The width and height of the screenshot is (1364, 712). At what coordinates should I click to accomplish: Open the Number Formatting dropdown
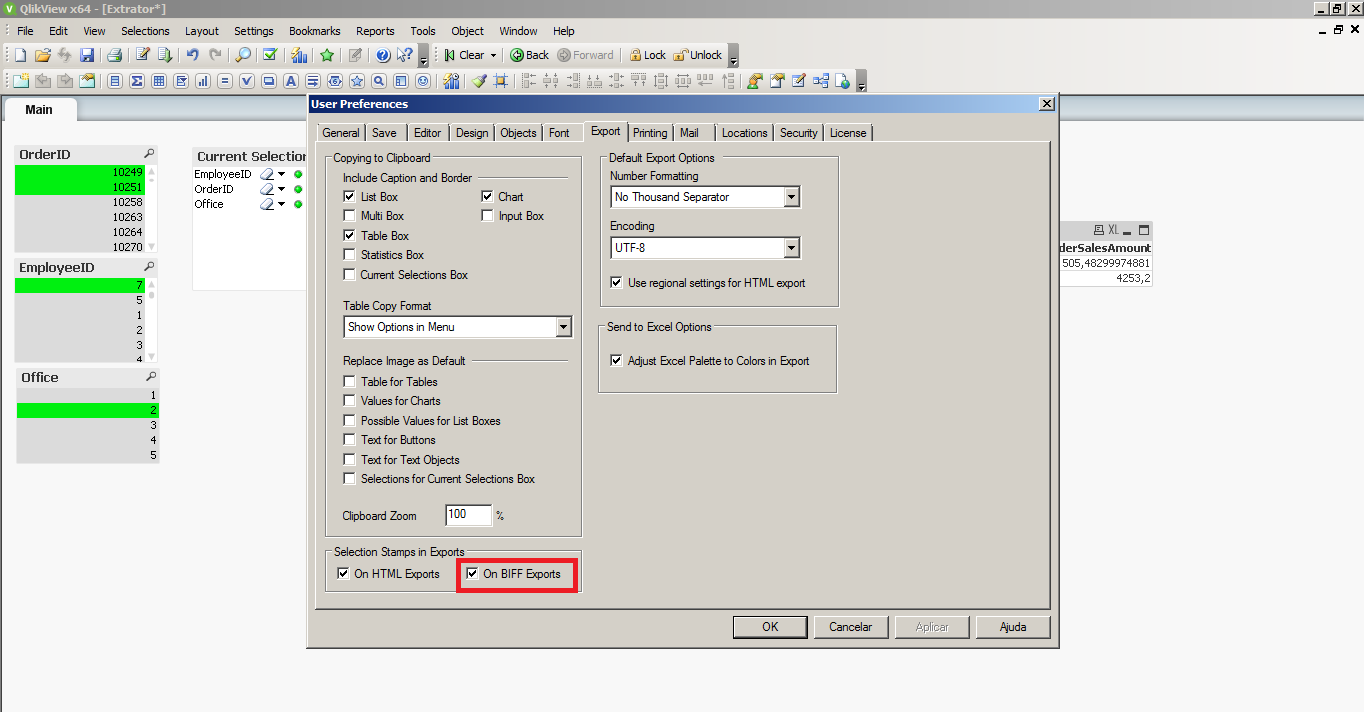(x=791, y=197)
